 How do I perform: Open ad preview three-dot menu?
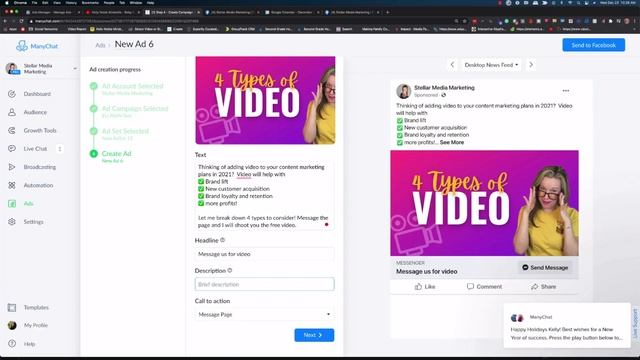pyautogui.click(x=566, y=91)
